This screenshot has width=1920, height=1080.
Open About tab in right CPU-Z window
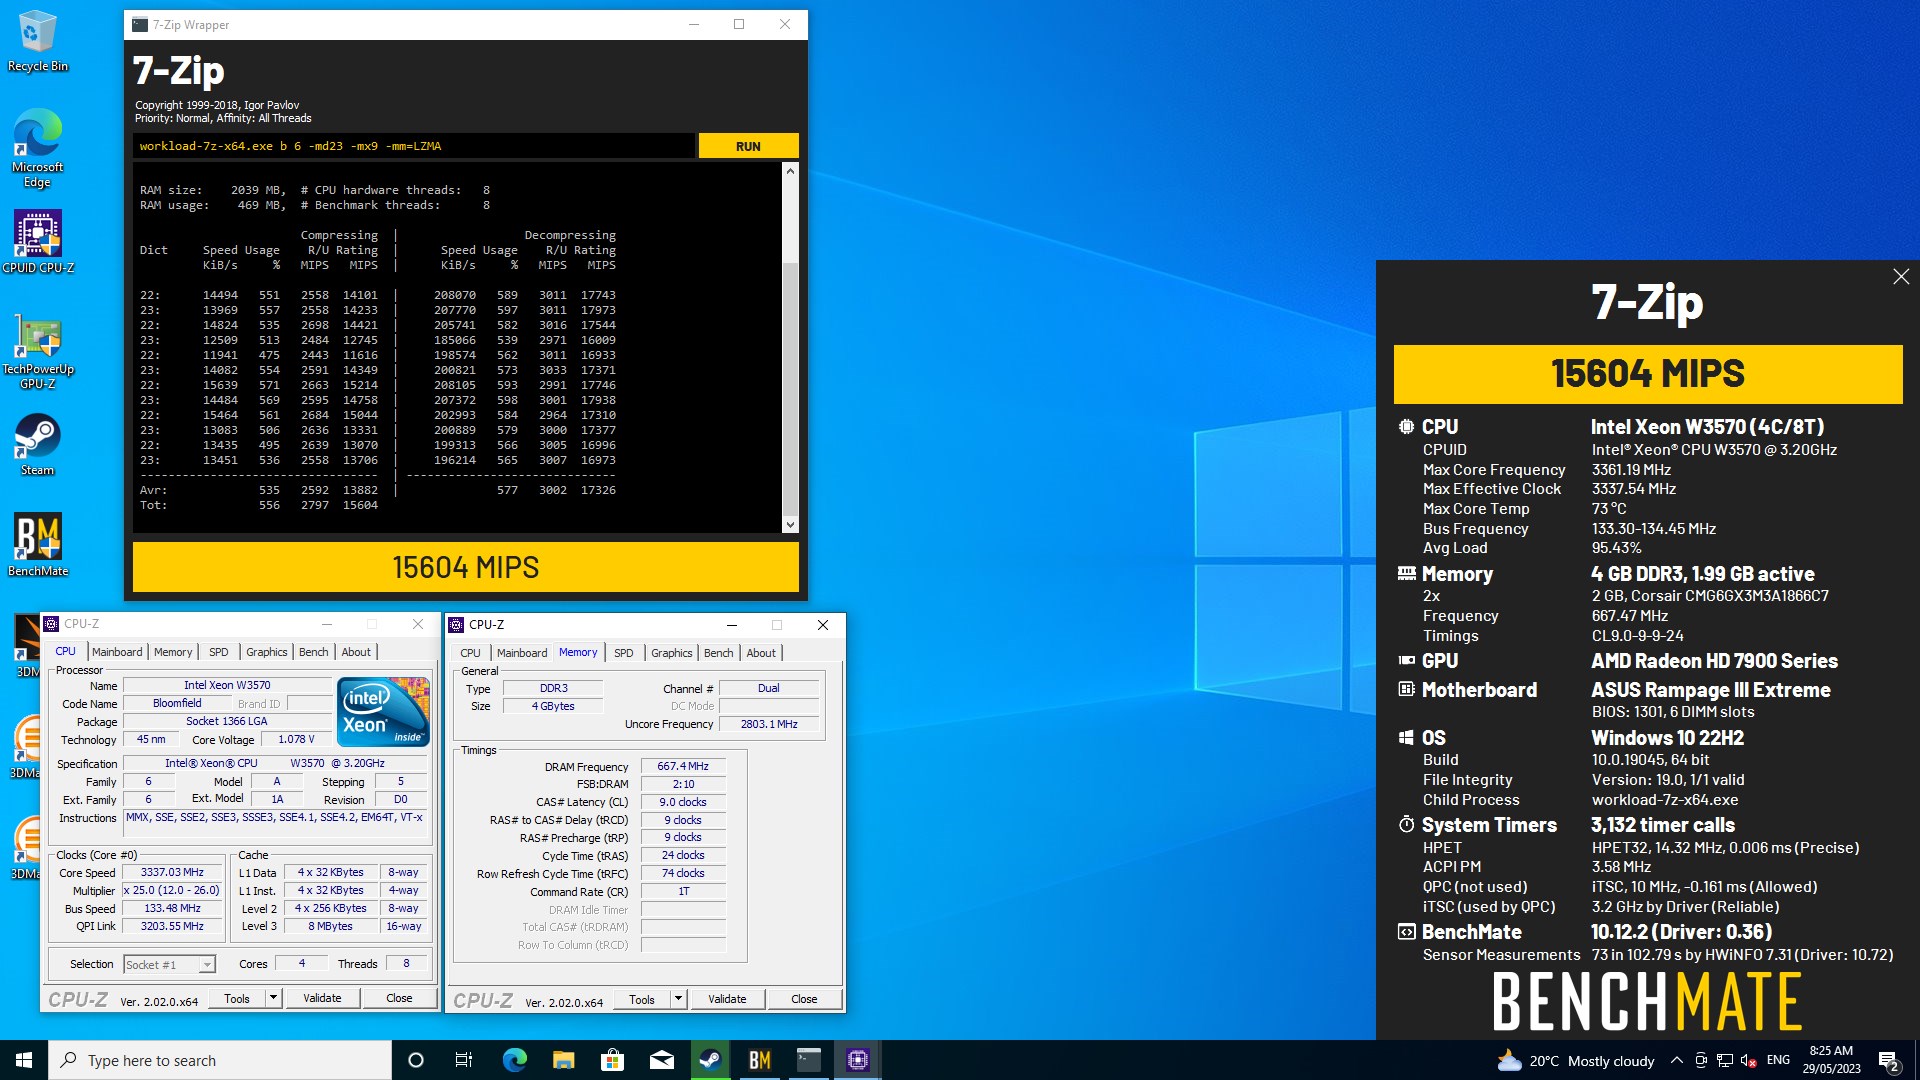[761, 653]
